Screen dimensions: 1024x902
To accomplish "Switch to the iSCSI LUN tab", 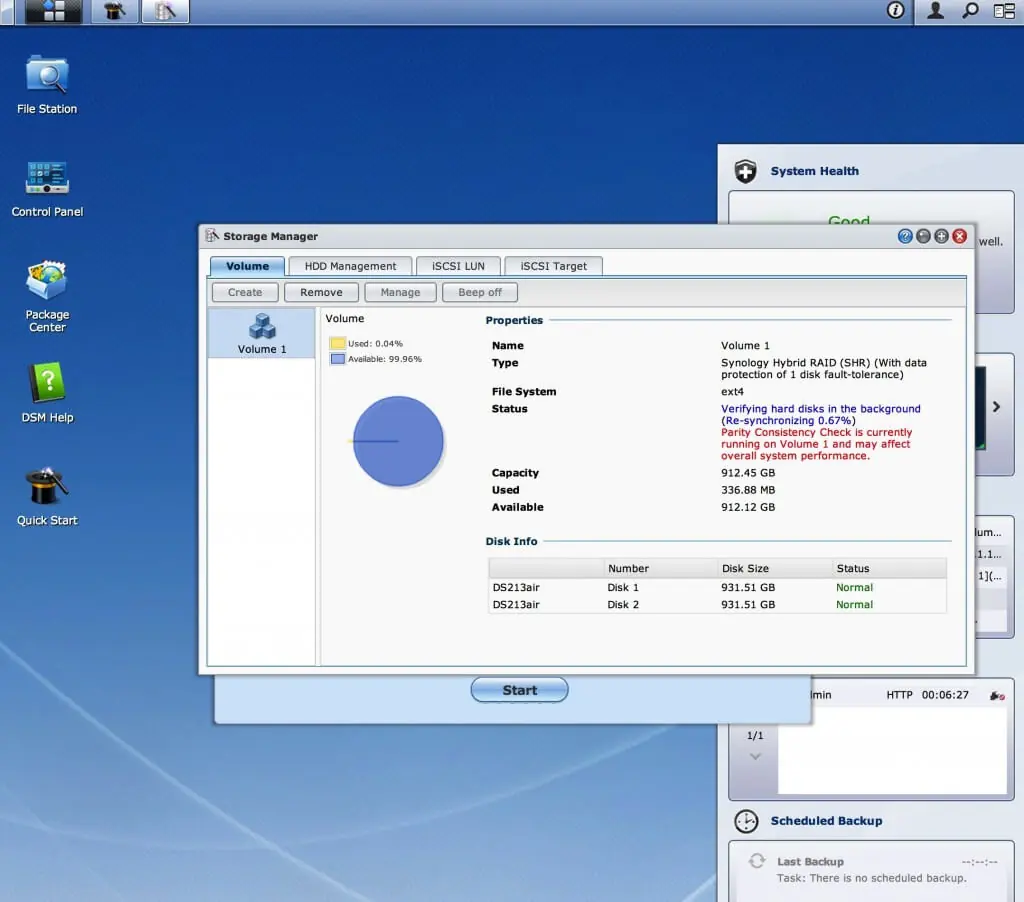I will [x=458, y=266].
